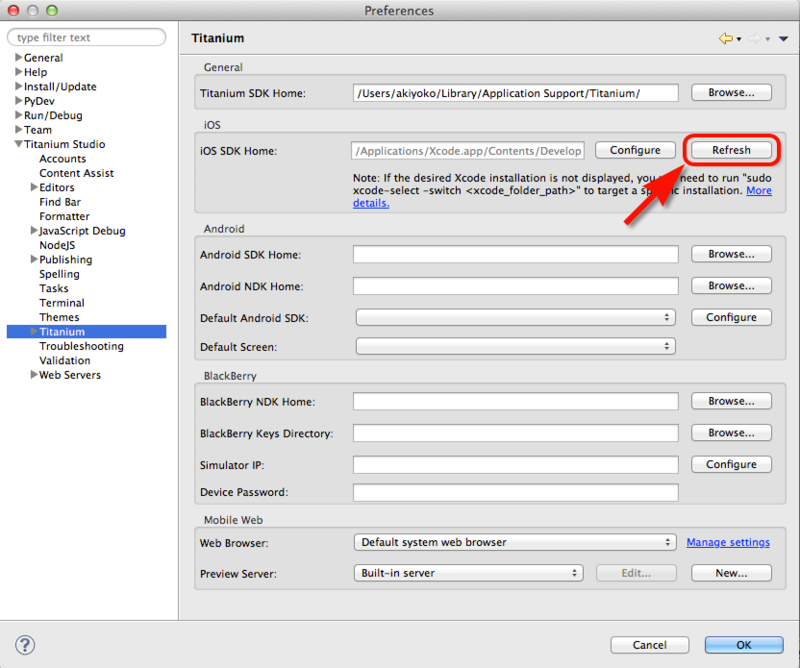Open the preferences page view menu triangle

coord(783,39)
